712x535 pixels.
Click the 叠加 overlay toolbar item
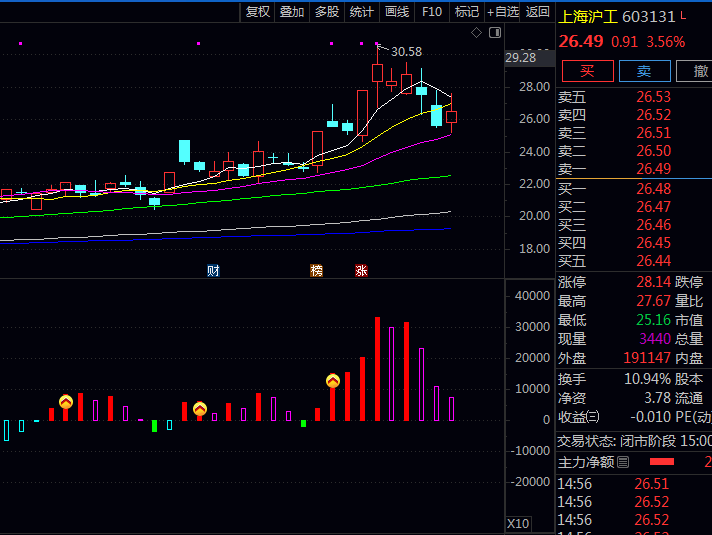pos(292,12)
